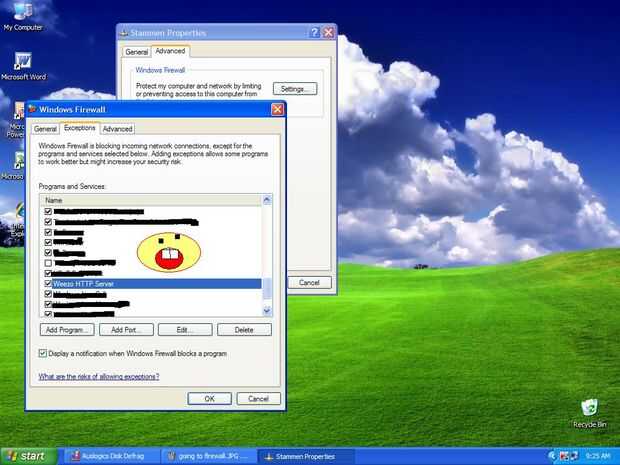Select Advanced tab in Stammen Properties
620x465 pixels.
(170, 51)
